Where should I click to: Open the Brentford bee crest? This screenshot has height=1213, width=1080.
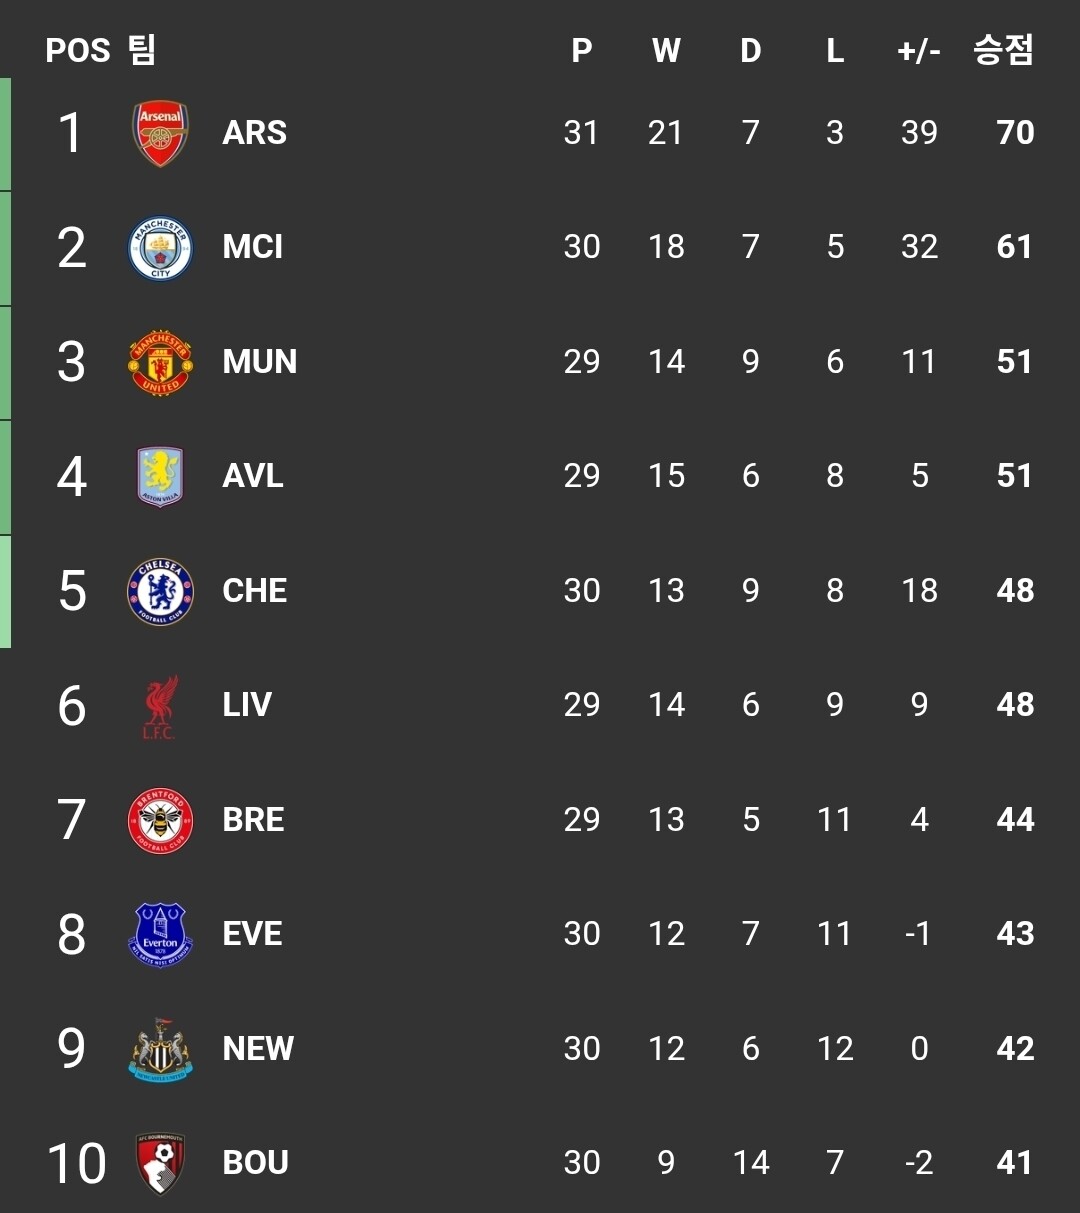pyautogui.click(x=160, y=820)
